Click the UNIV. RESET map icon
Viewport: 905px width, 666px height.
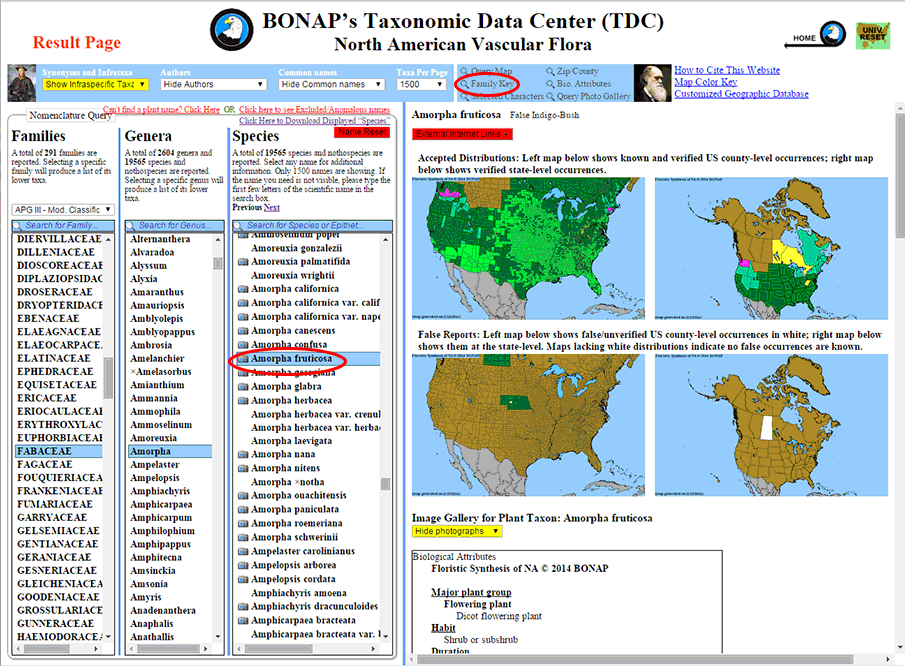point(873,36)
